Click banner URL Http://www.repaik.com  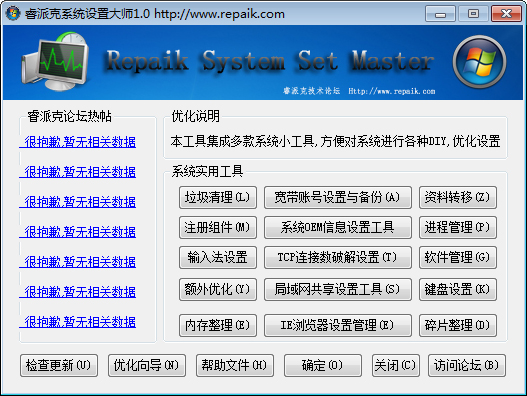(392, 91)
